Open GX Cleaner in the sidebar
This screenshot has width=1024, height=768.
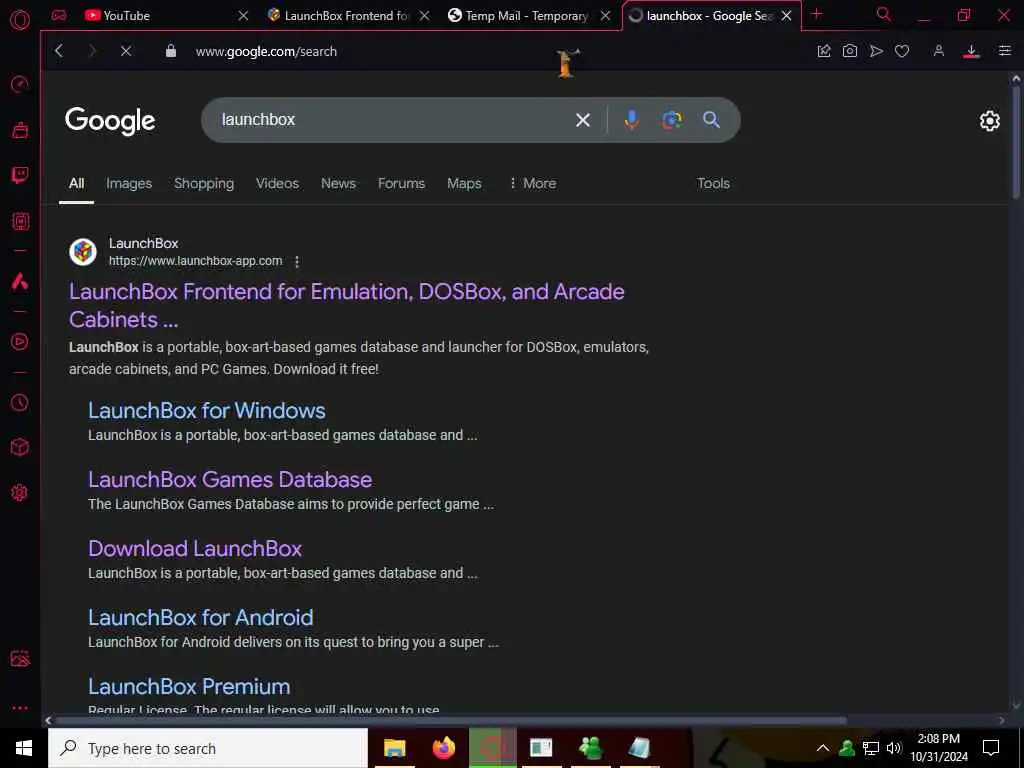click(x=20, y=130)
